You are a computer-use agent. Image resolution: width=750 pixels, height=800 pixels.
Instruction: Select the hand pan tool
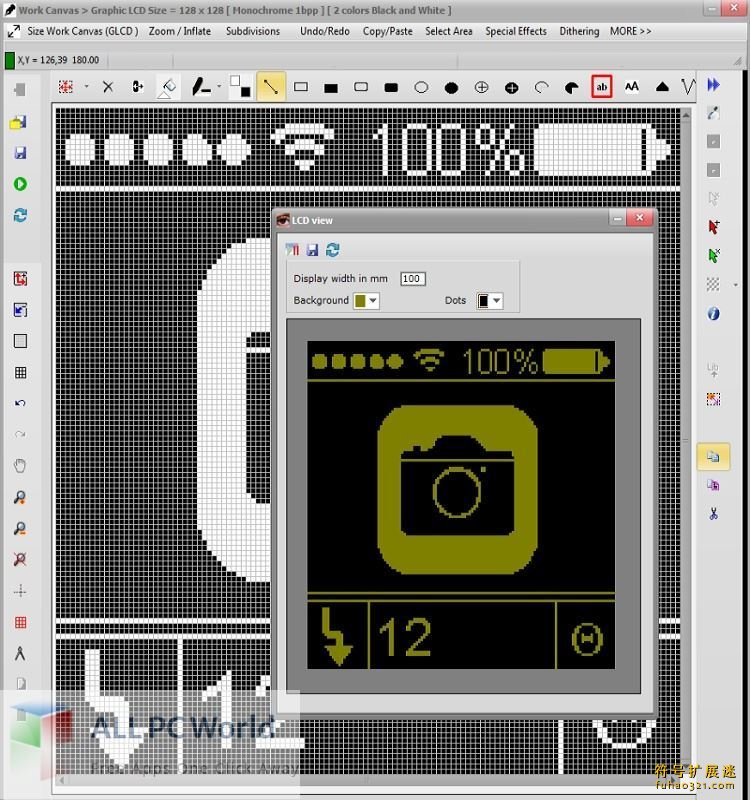(20, 466)
